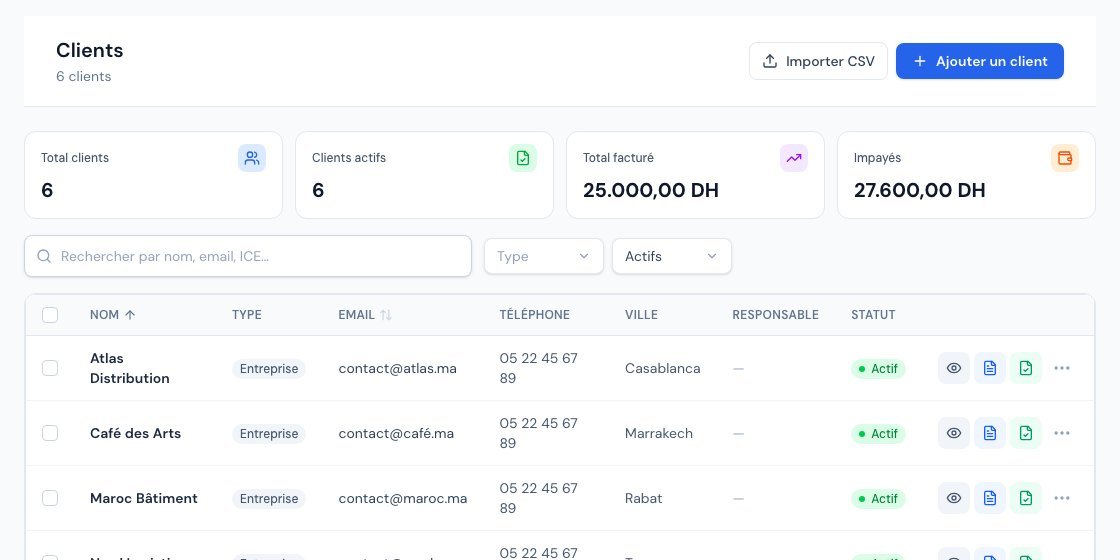The height and width of the screenshot is (560, 1120).
Task: Click the RESPONSABLE column header
Action: tap(775, 315)
